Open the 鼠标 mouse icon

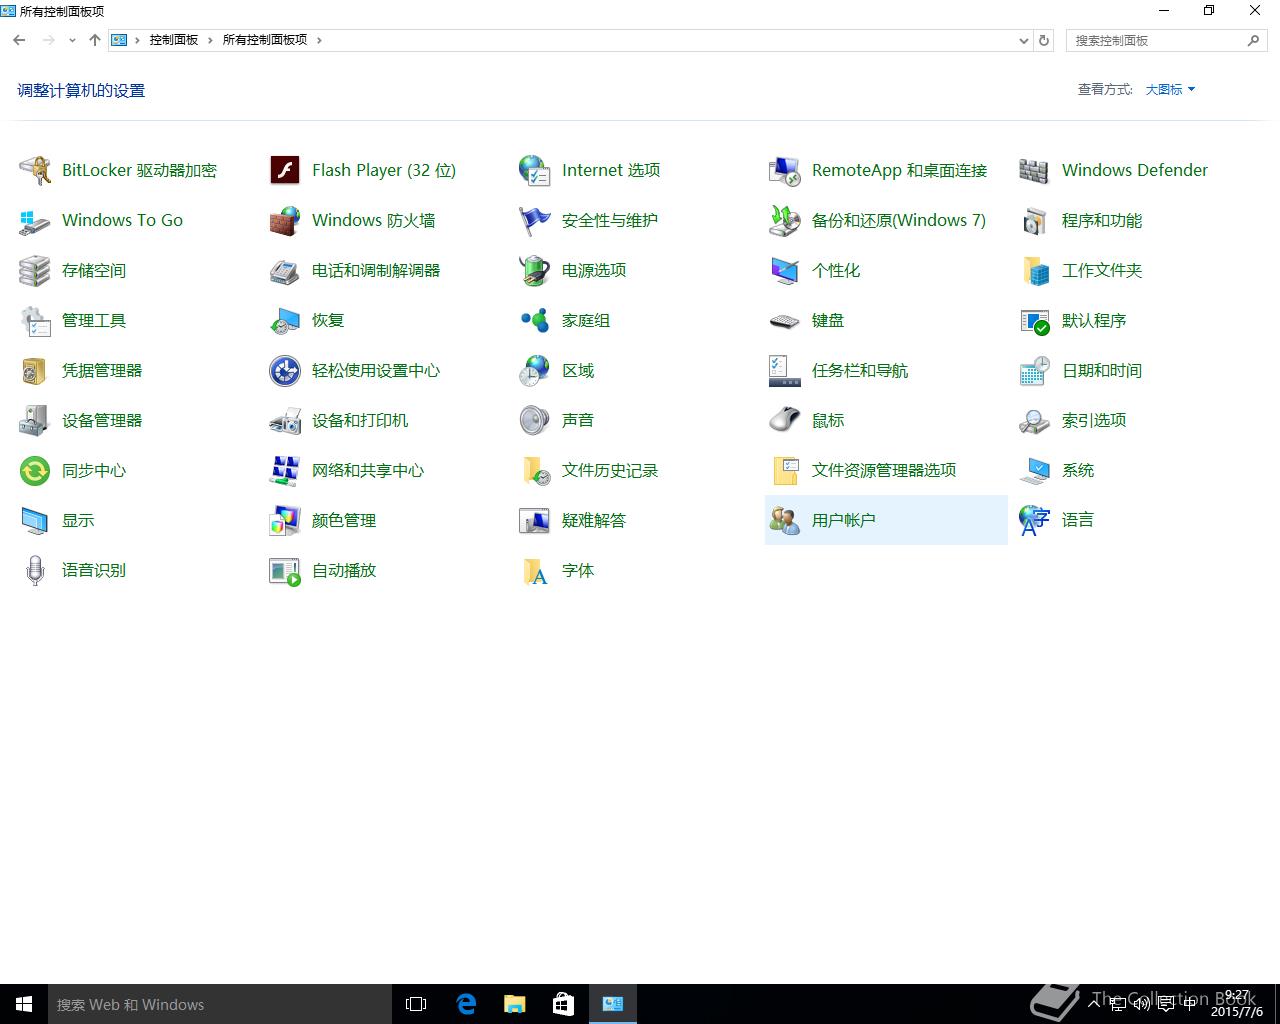(785, 420)
